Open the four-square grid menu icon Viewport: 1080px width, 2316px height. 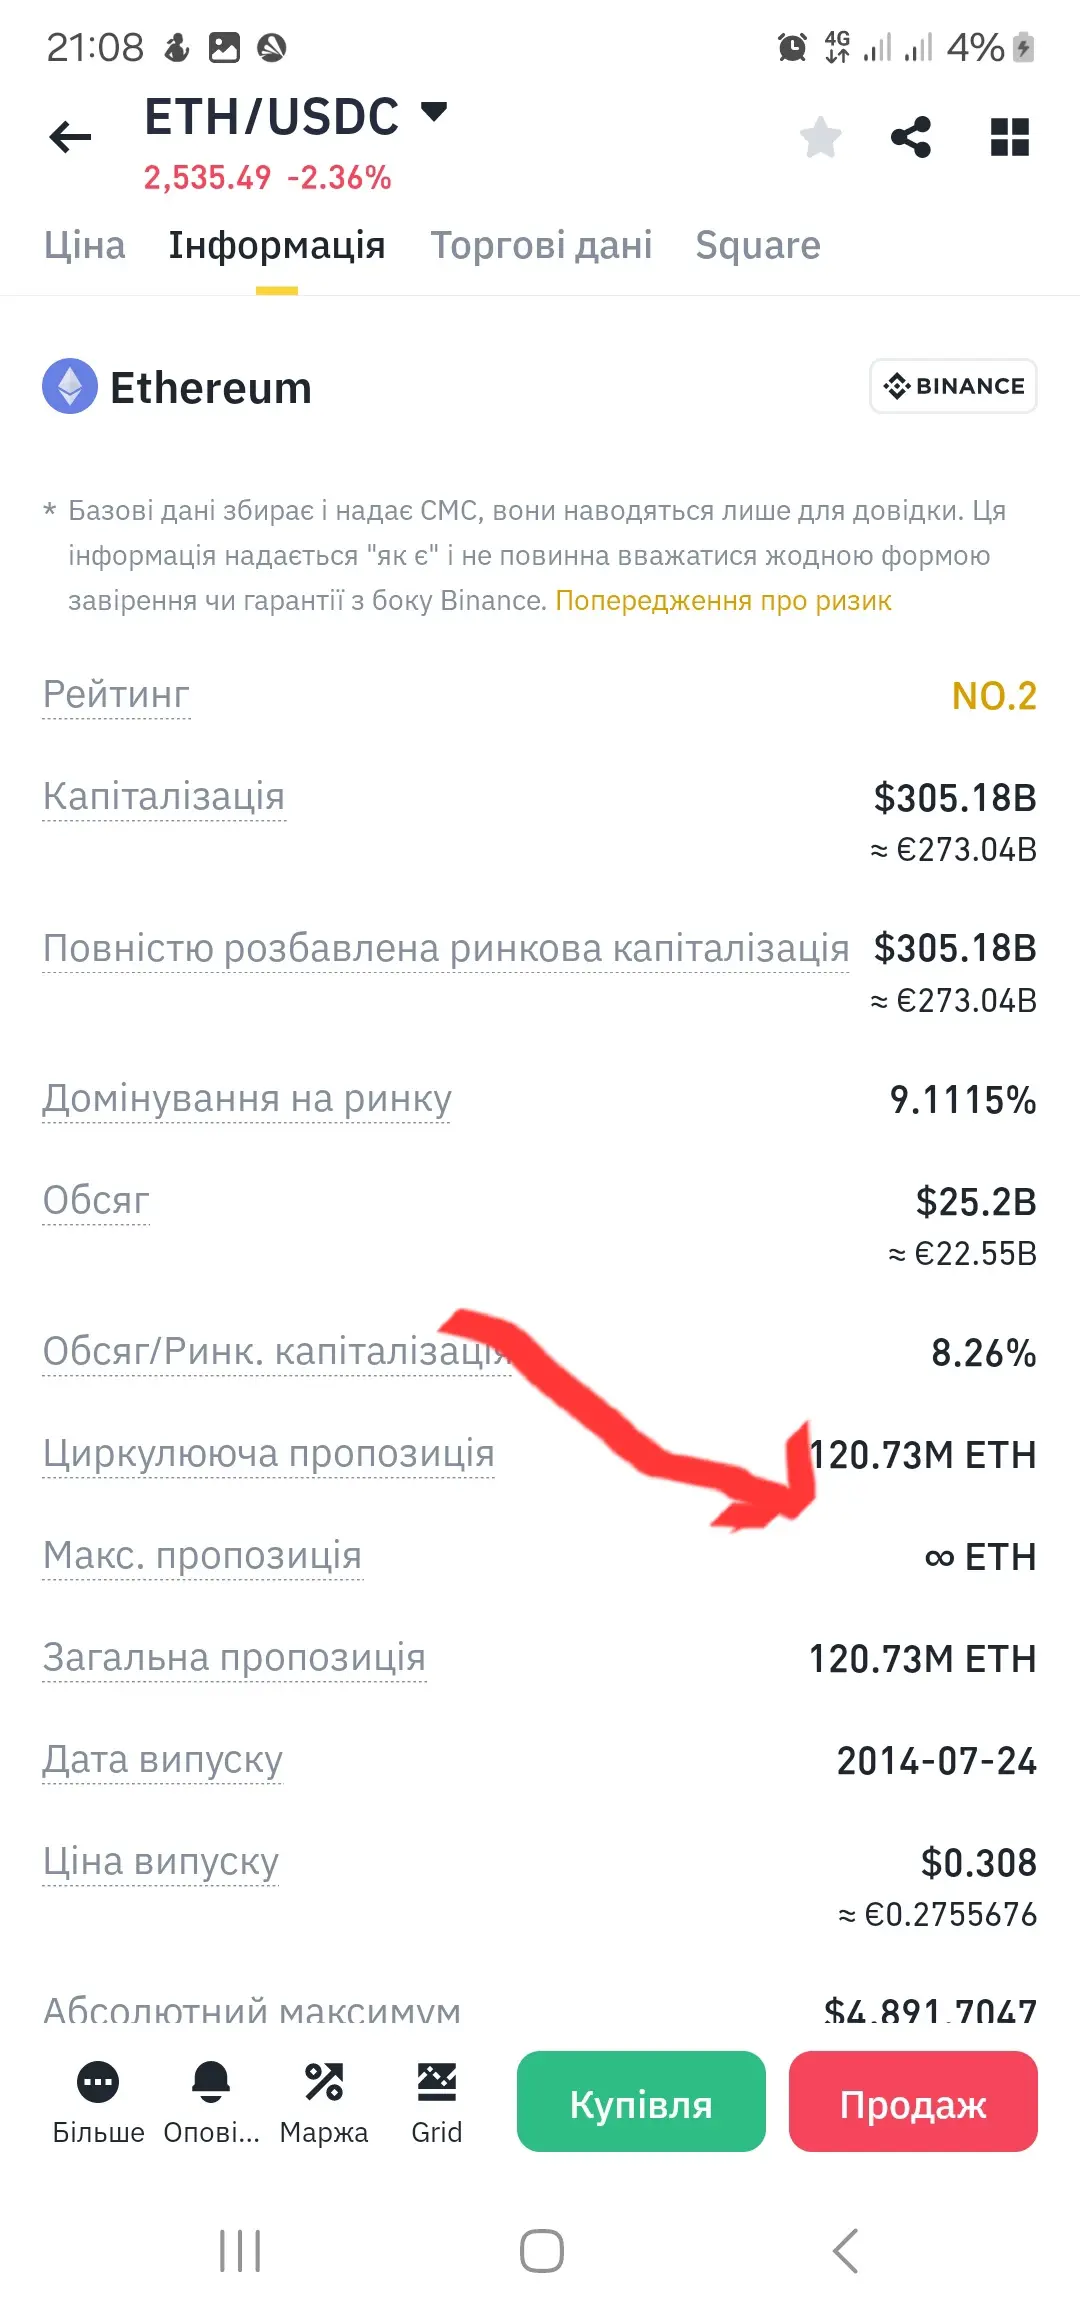pyautogui.click(x=1009, y=137)
